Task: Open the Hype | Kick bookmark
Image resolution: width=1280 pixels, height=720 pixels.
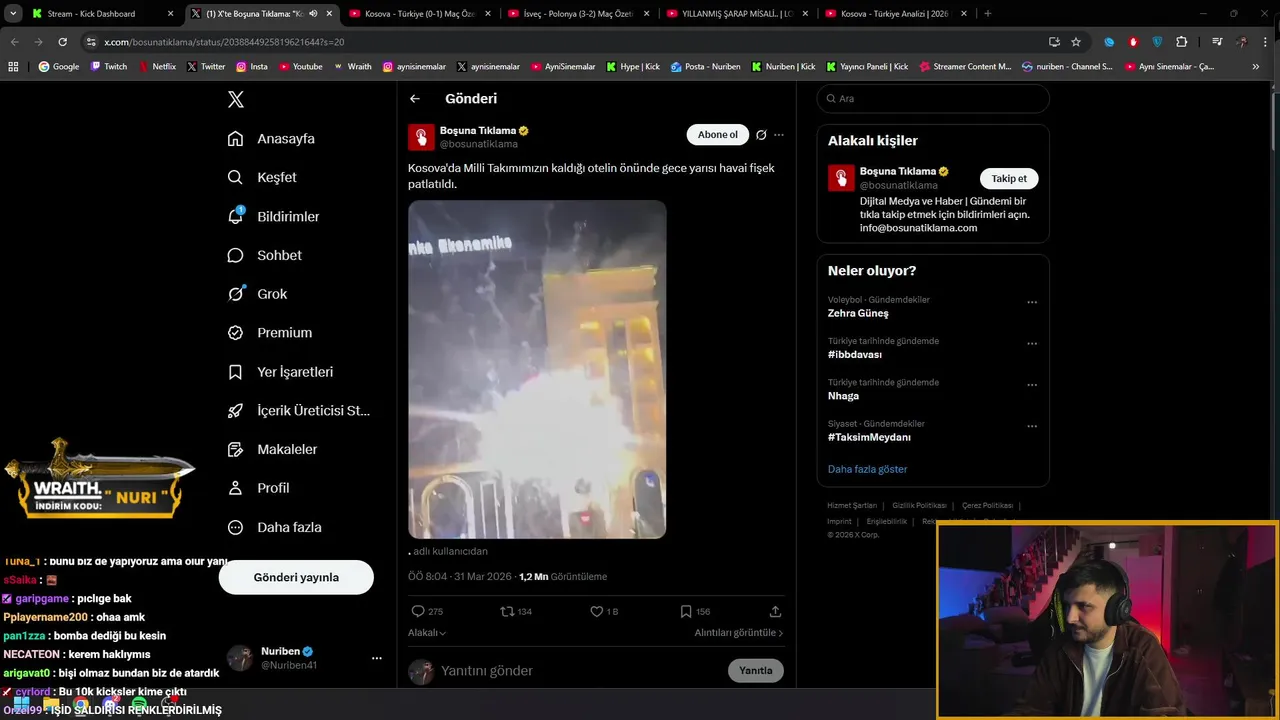Action: click(x=632, y=67)
